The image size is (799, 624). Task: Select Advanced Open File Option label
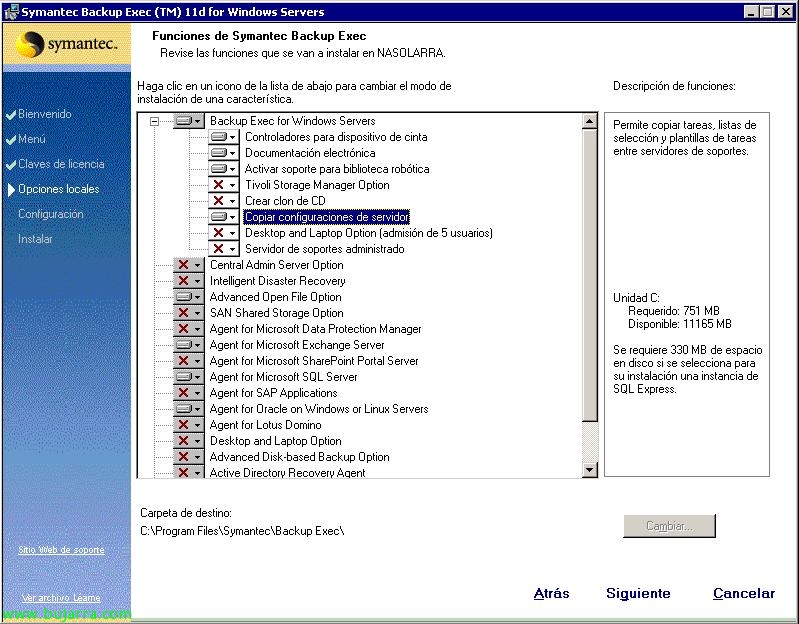(276, 297)
